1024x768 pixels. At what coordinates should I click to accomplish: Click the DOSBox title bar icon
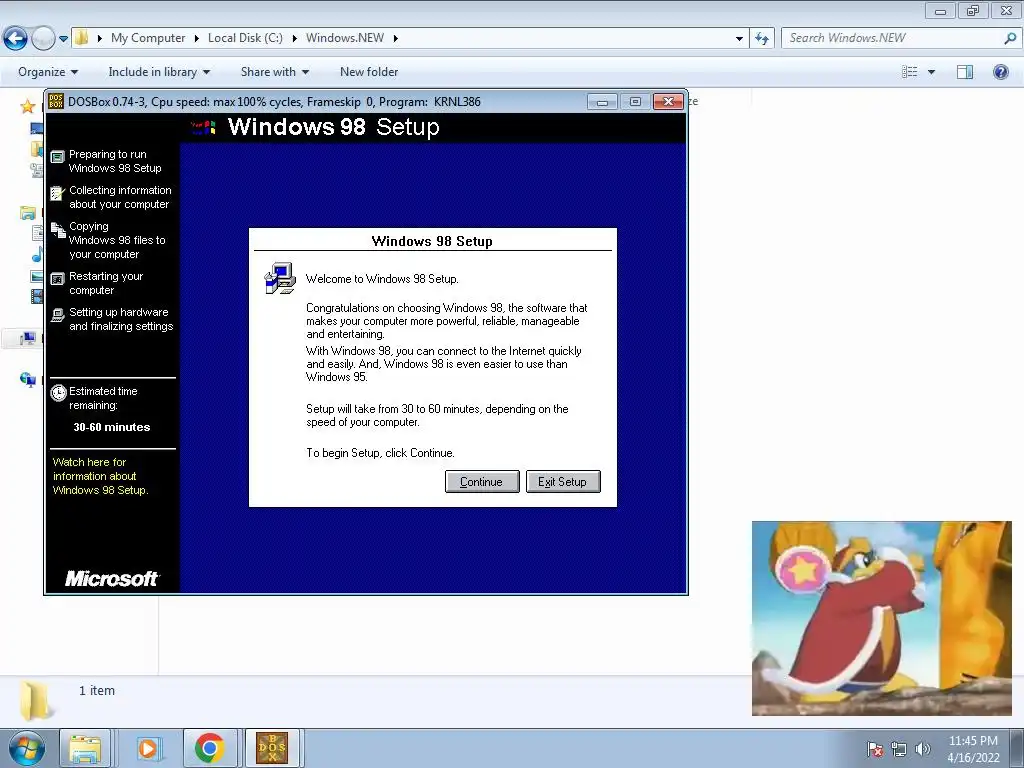pos(56,101)
